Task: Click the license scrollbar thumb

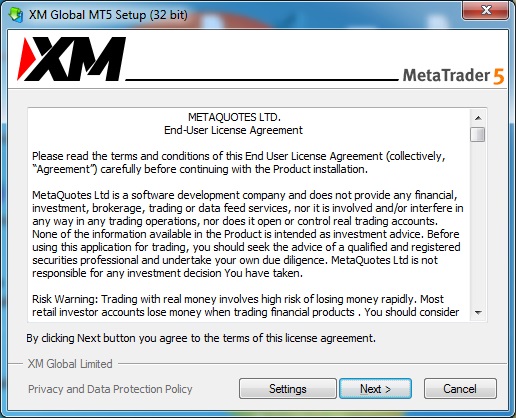Action: tap(478, 134)
